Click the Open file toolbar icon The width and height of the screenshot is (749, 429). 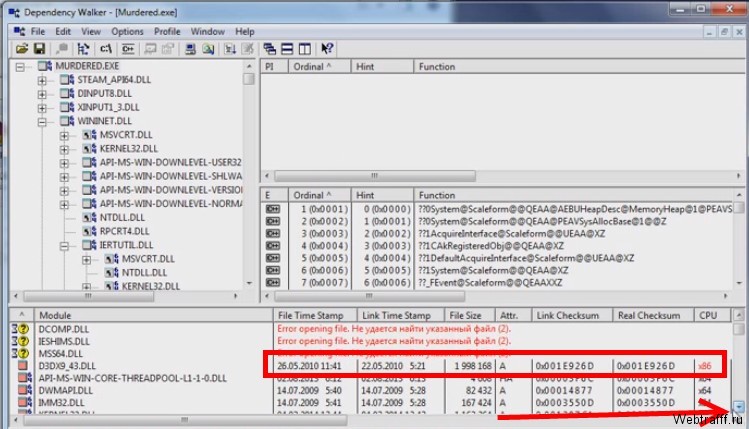pos(22,49)
